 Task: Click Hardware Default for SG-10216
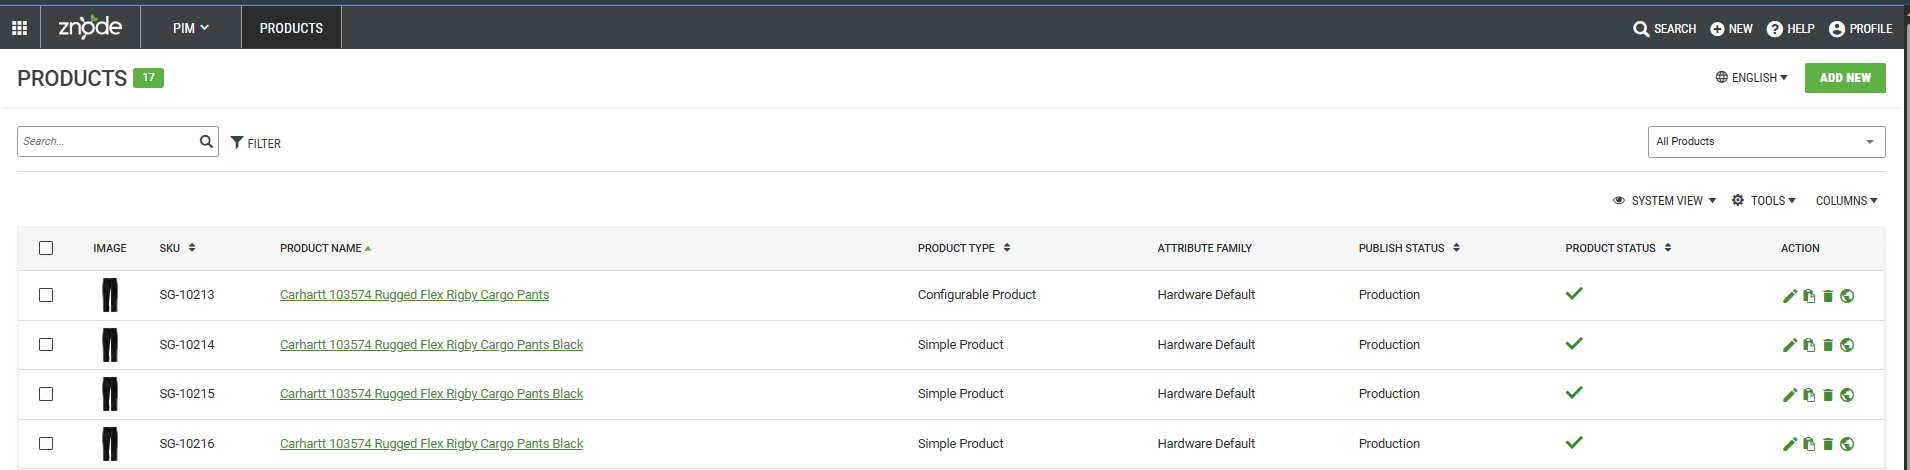(x=1206, y=444)
